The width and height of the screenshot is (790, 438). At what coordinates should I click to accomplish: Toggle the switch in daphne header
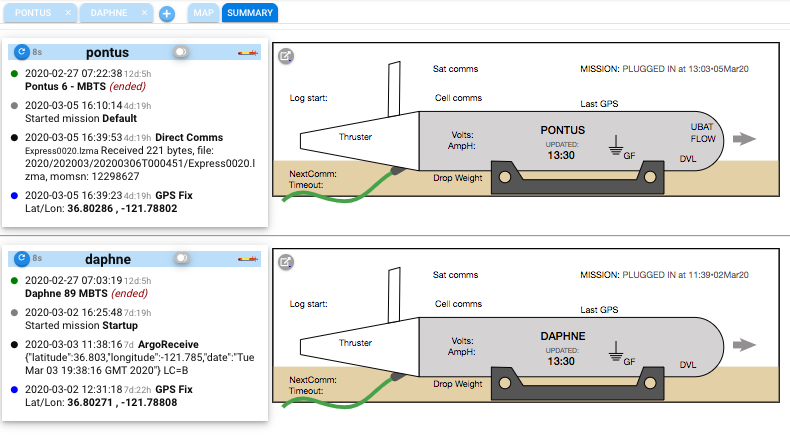coord(181,259)
